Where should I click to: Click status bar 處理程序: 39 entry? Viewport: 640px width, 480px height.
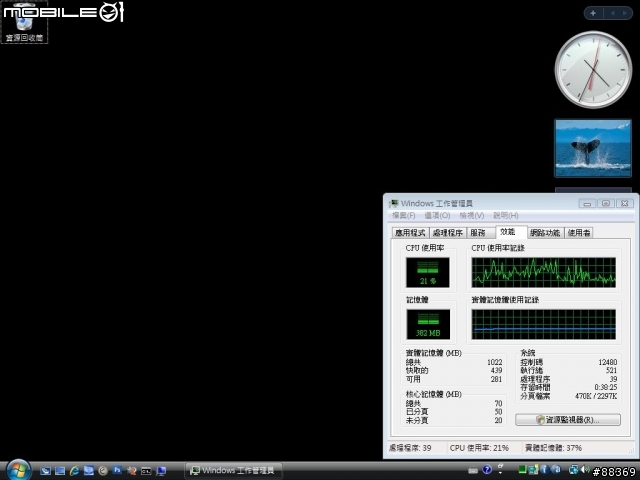tap(410, 448)
